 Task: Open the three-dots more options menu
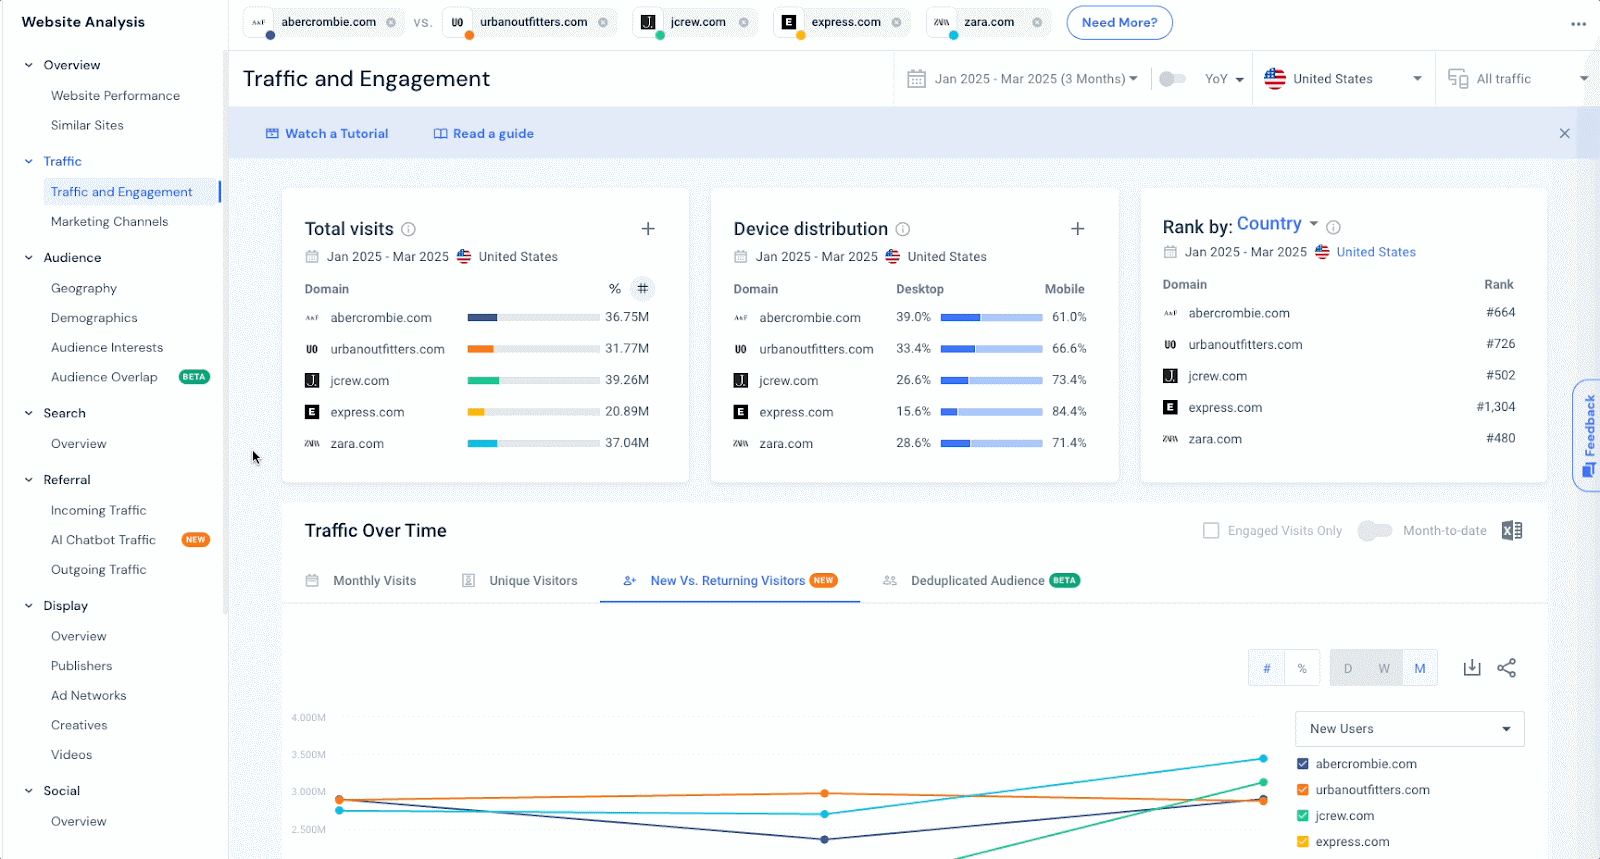pos(1578,24)
